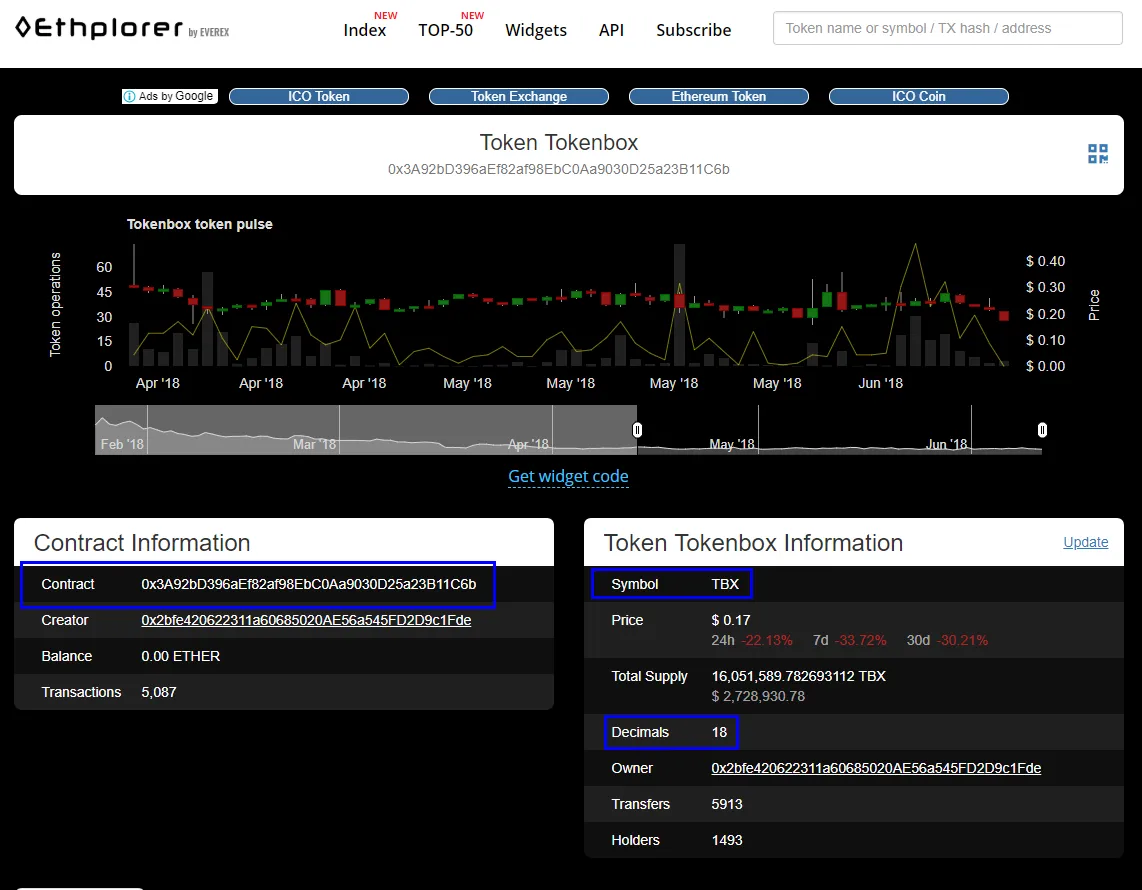Screen dimensions: 1142x890
Task: Click the ICO Coin ad button
Action: (x=918, y=96)
